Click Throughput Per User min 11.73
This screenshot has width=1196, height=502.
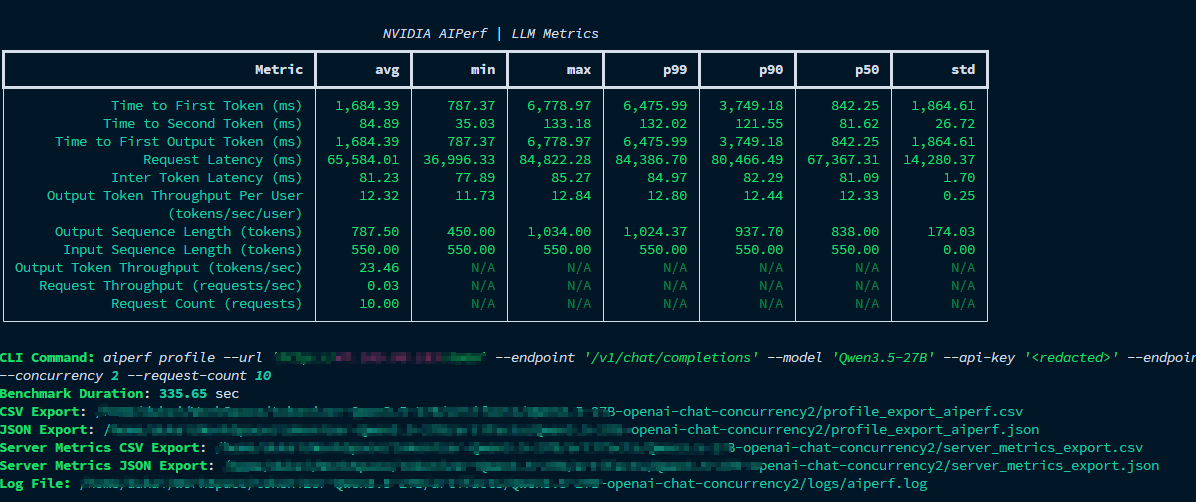click(475, 195)
